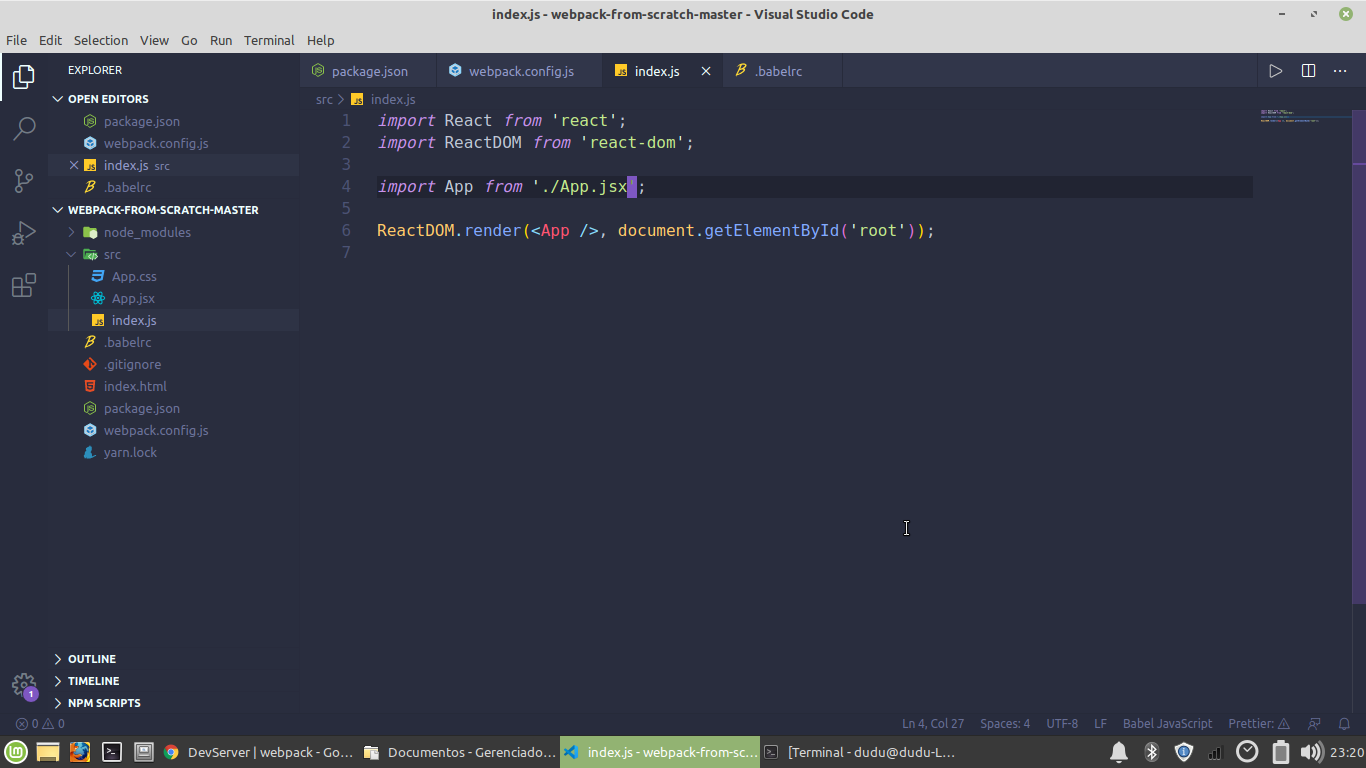Open the Run and Debug view

(x=24, y=233)
